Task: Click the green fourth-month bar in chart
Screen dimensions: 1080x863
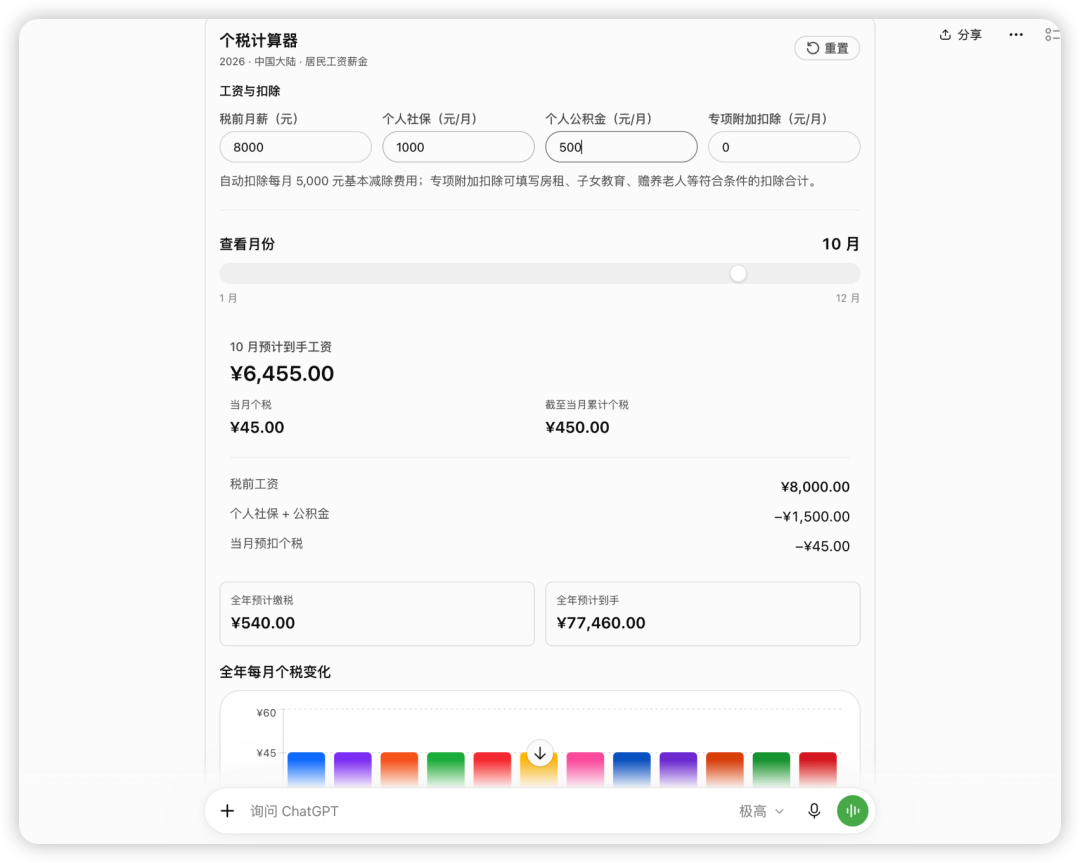Action: [446, 769]
